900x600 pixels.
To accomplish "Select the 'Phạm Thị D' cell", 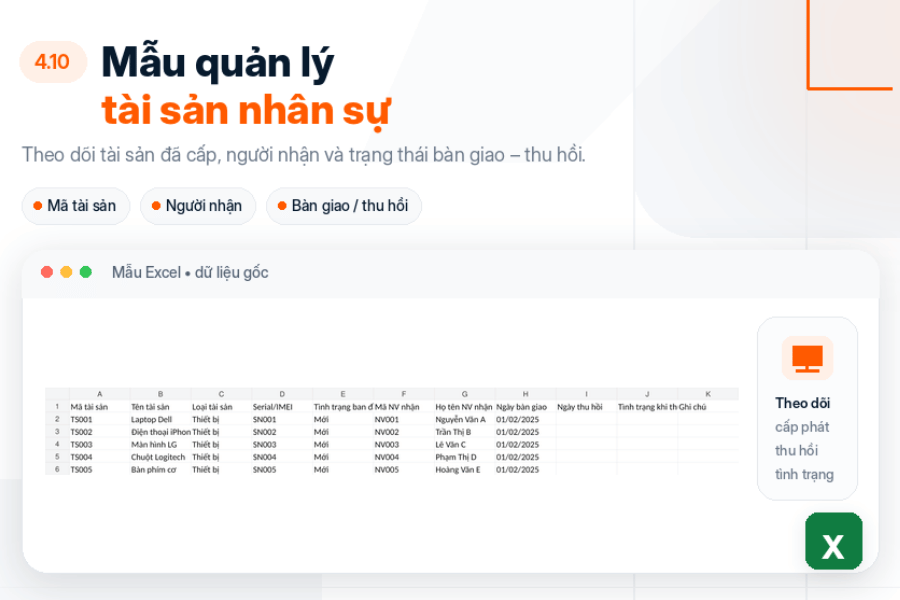I will (x=465, y=457).
